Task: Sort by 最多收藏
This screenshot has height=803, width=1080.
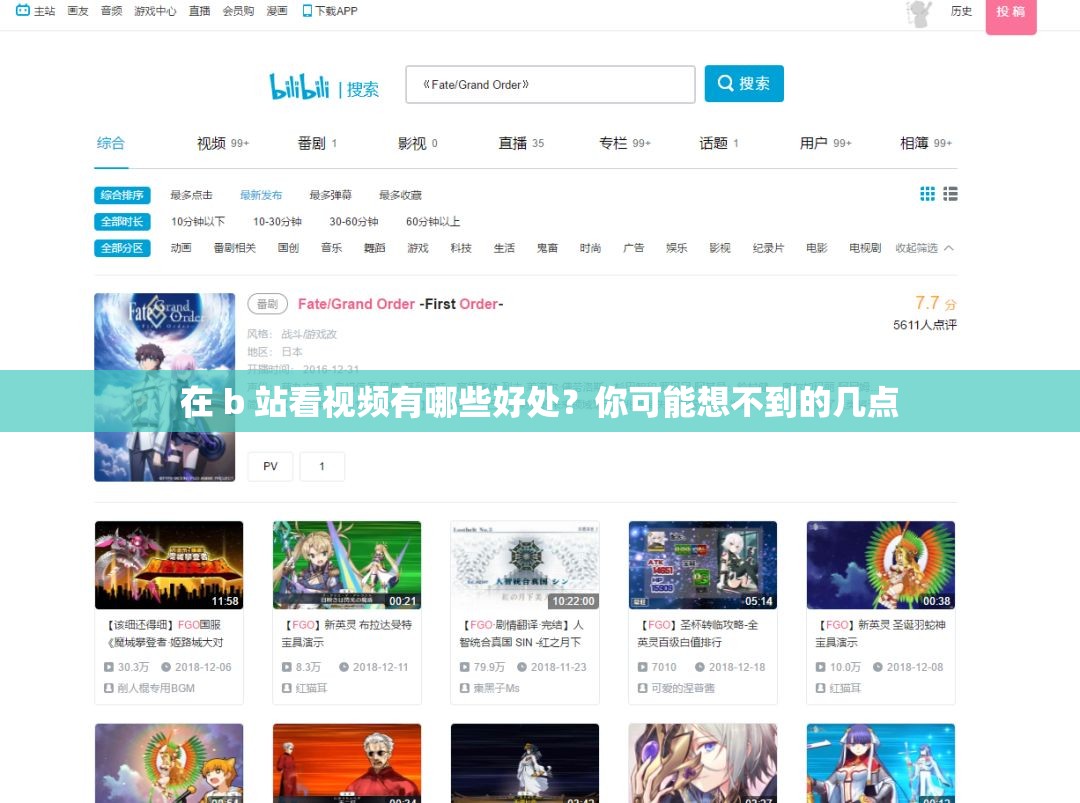Action: [x=400, y=195]
